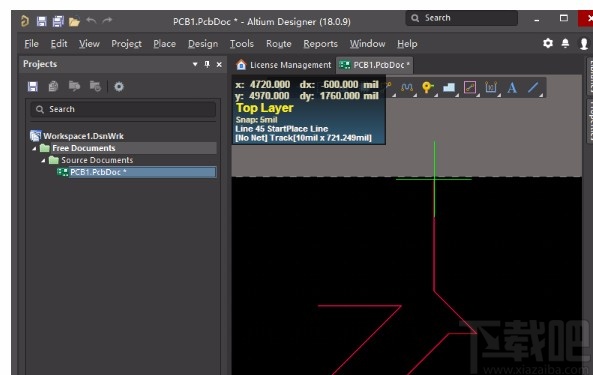Screen dimensions: 593x375
Task: Undo the last action
Action: (x=91, y=20)
